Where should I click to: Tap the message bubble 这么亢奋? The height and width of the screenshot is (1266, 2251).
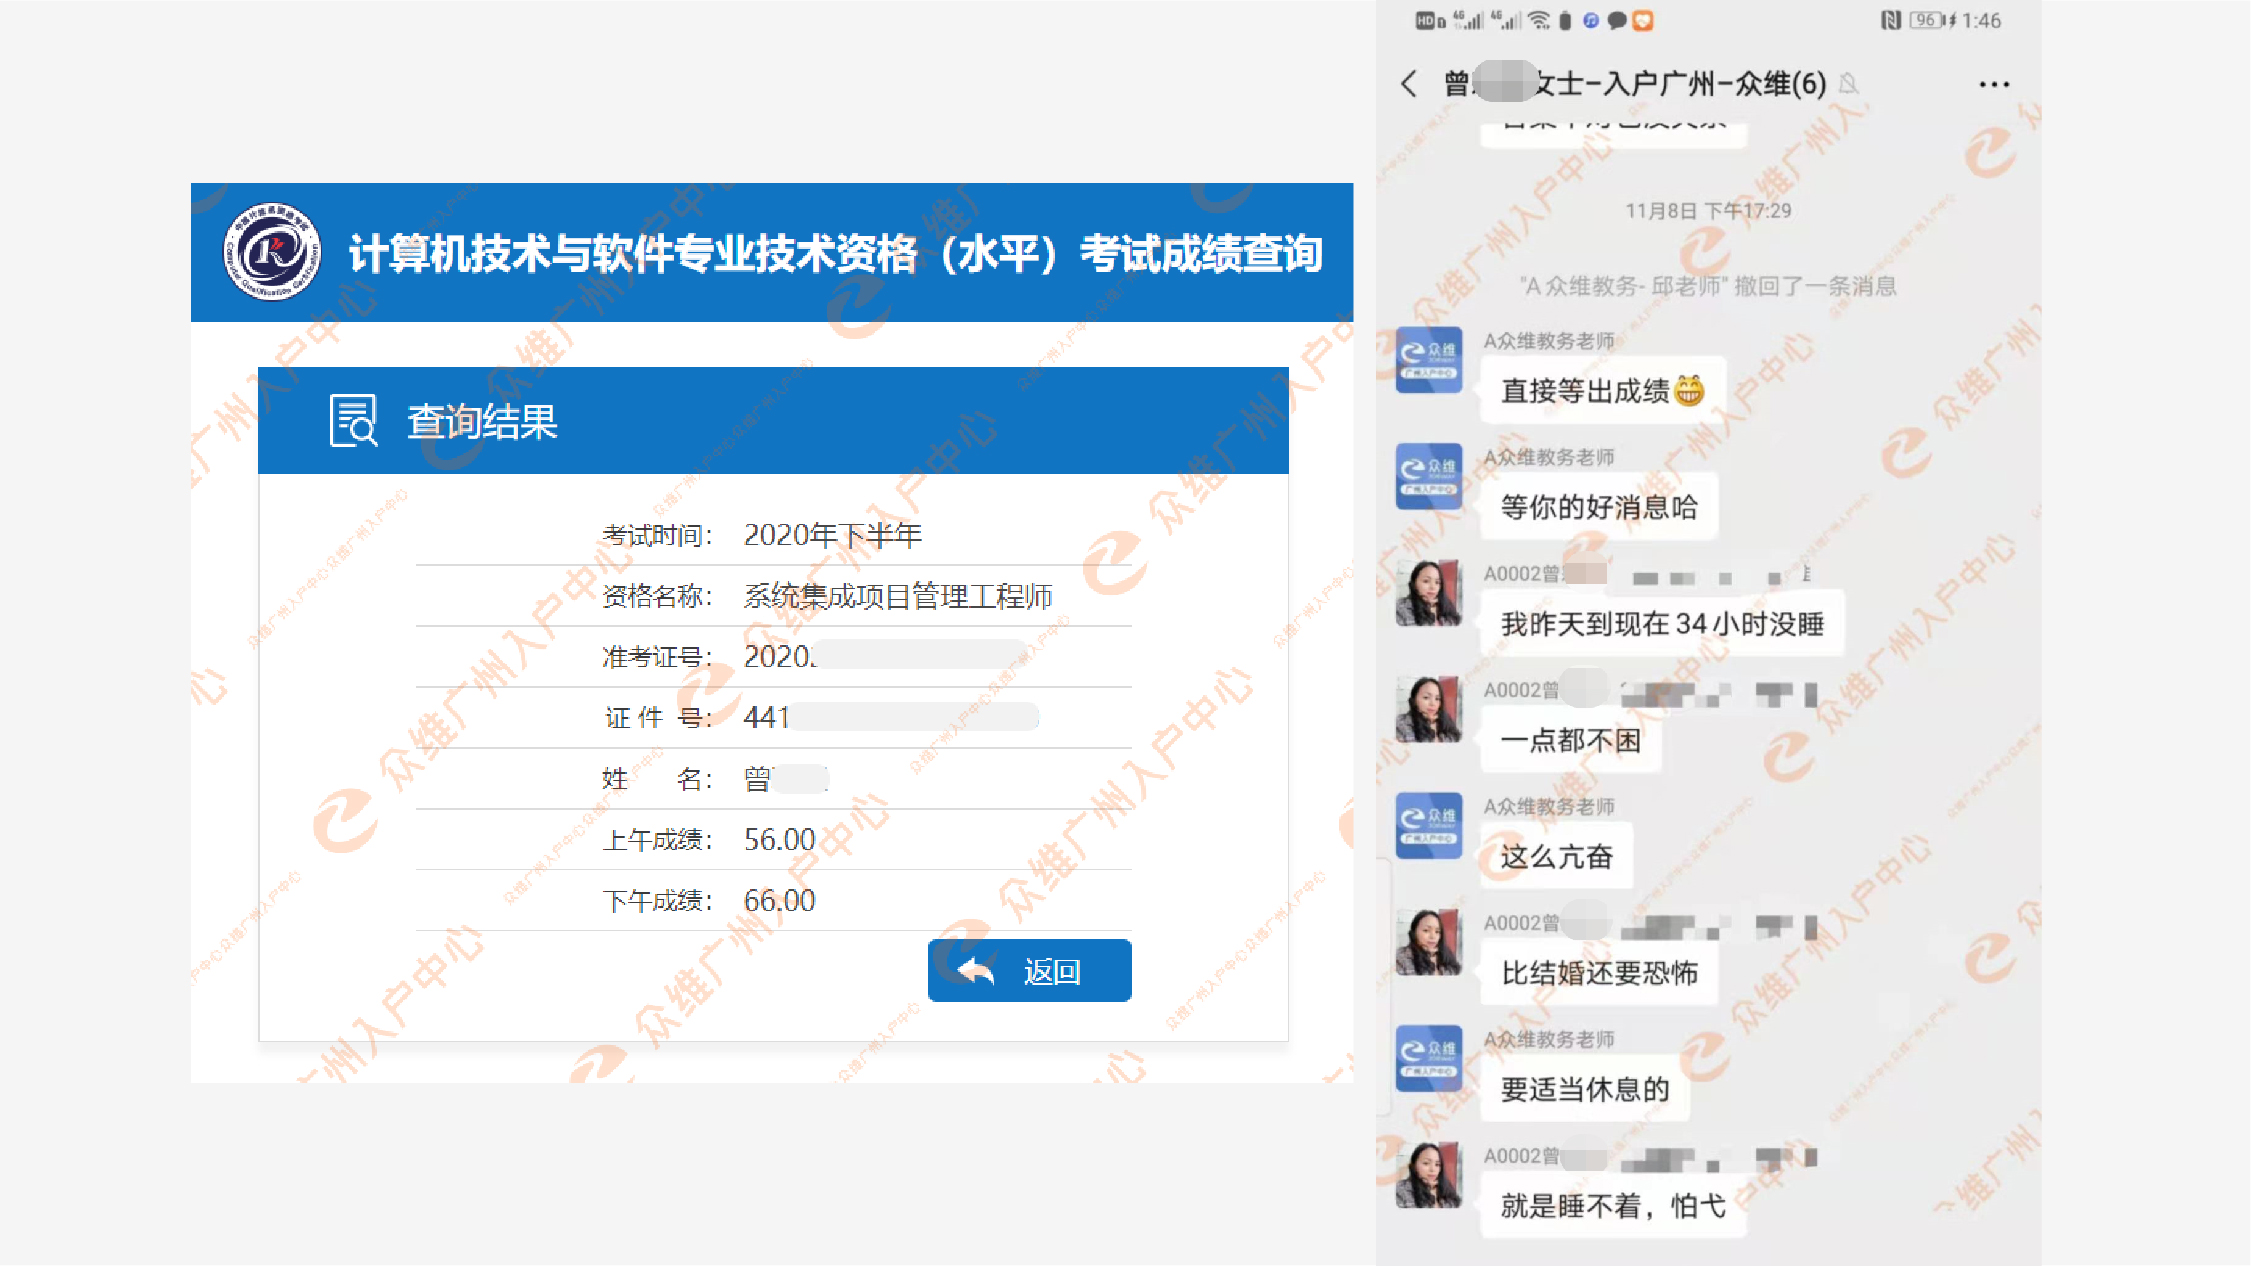pos(1557,856)
